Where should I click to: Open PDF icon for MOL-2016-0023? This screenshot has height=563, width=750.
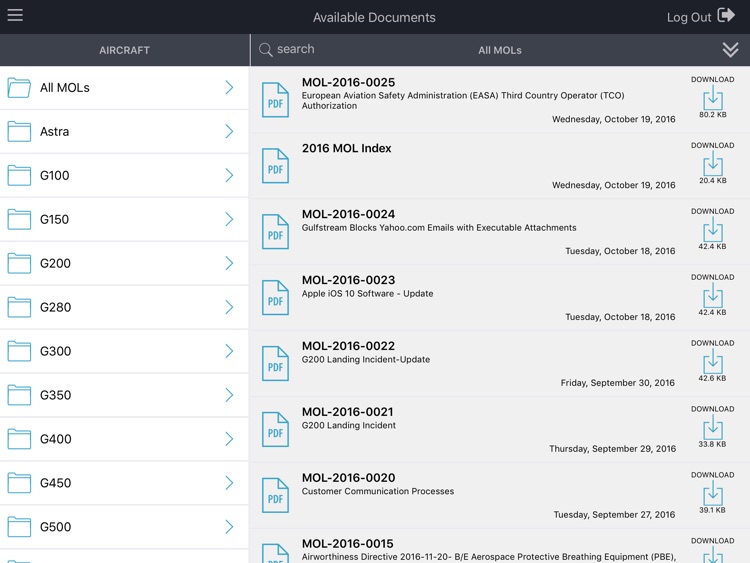[x=275, y=298]
